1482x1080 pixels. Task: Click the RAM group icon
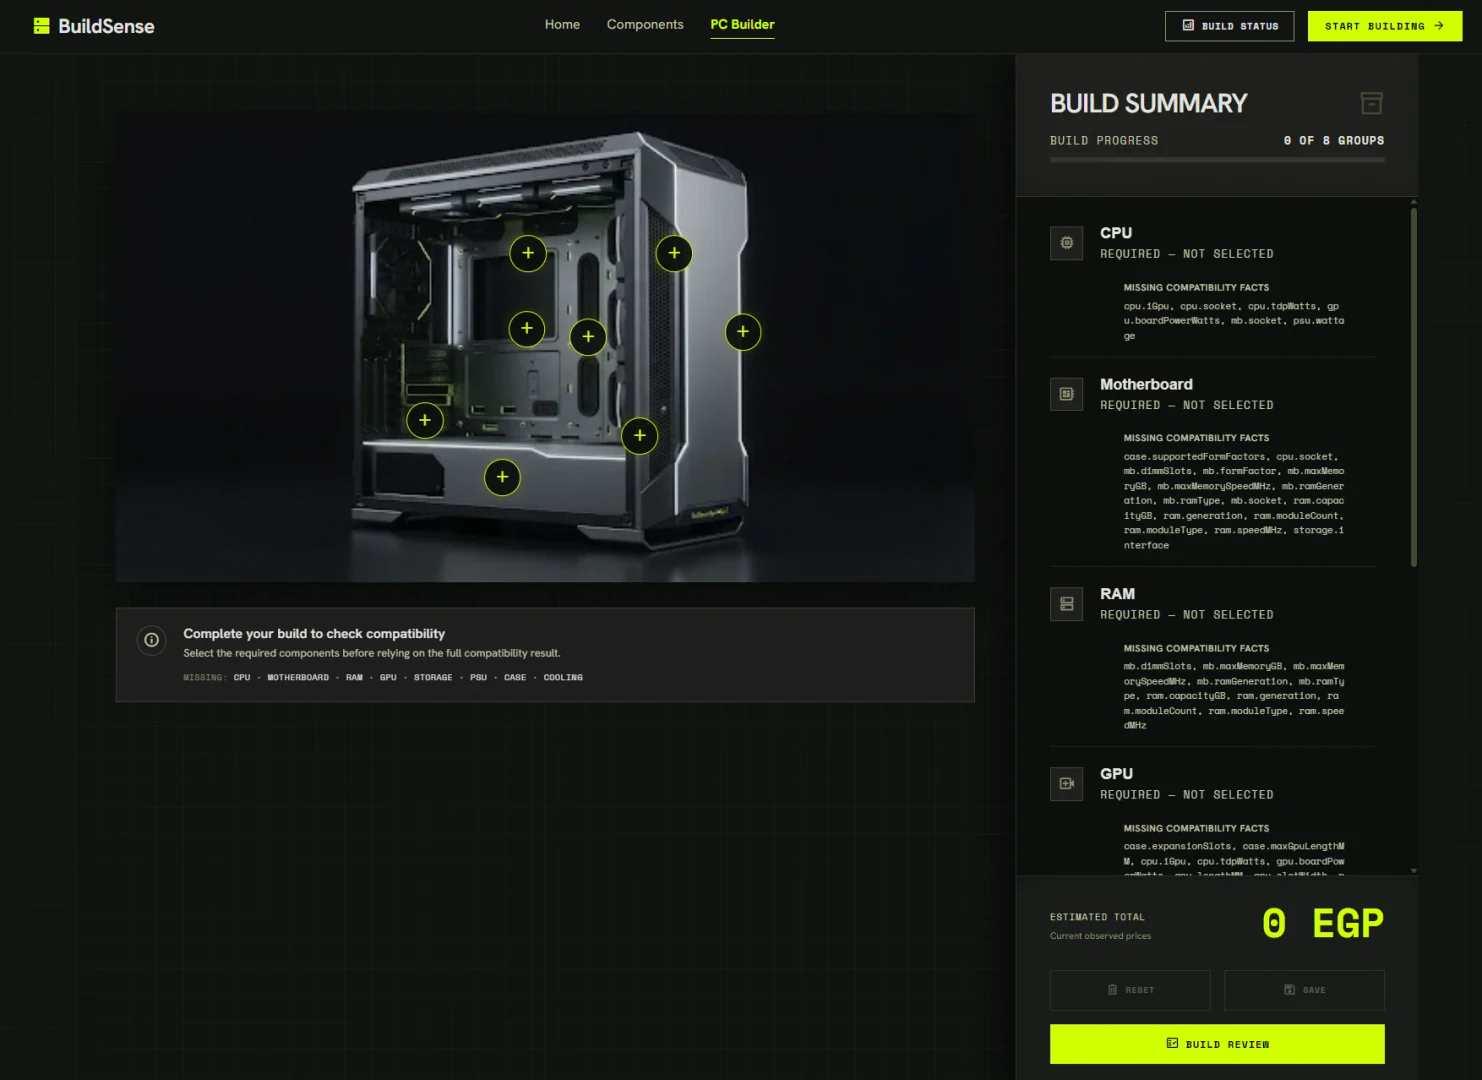1066,604
